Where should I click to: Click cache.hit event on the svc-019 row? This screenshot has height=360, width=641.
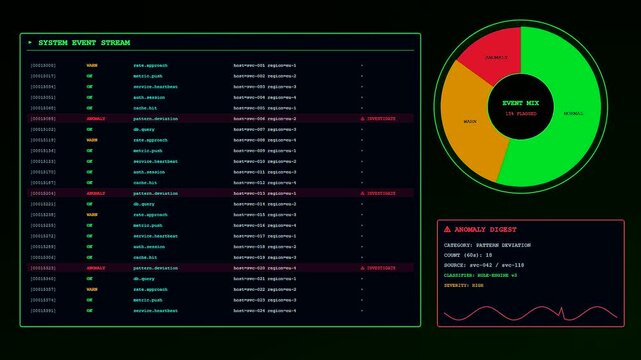pos(145,257)
